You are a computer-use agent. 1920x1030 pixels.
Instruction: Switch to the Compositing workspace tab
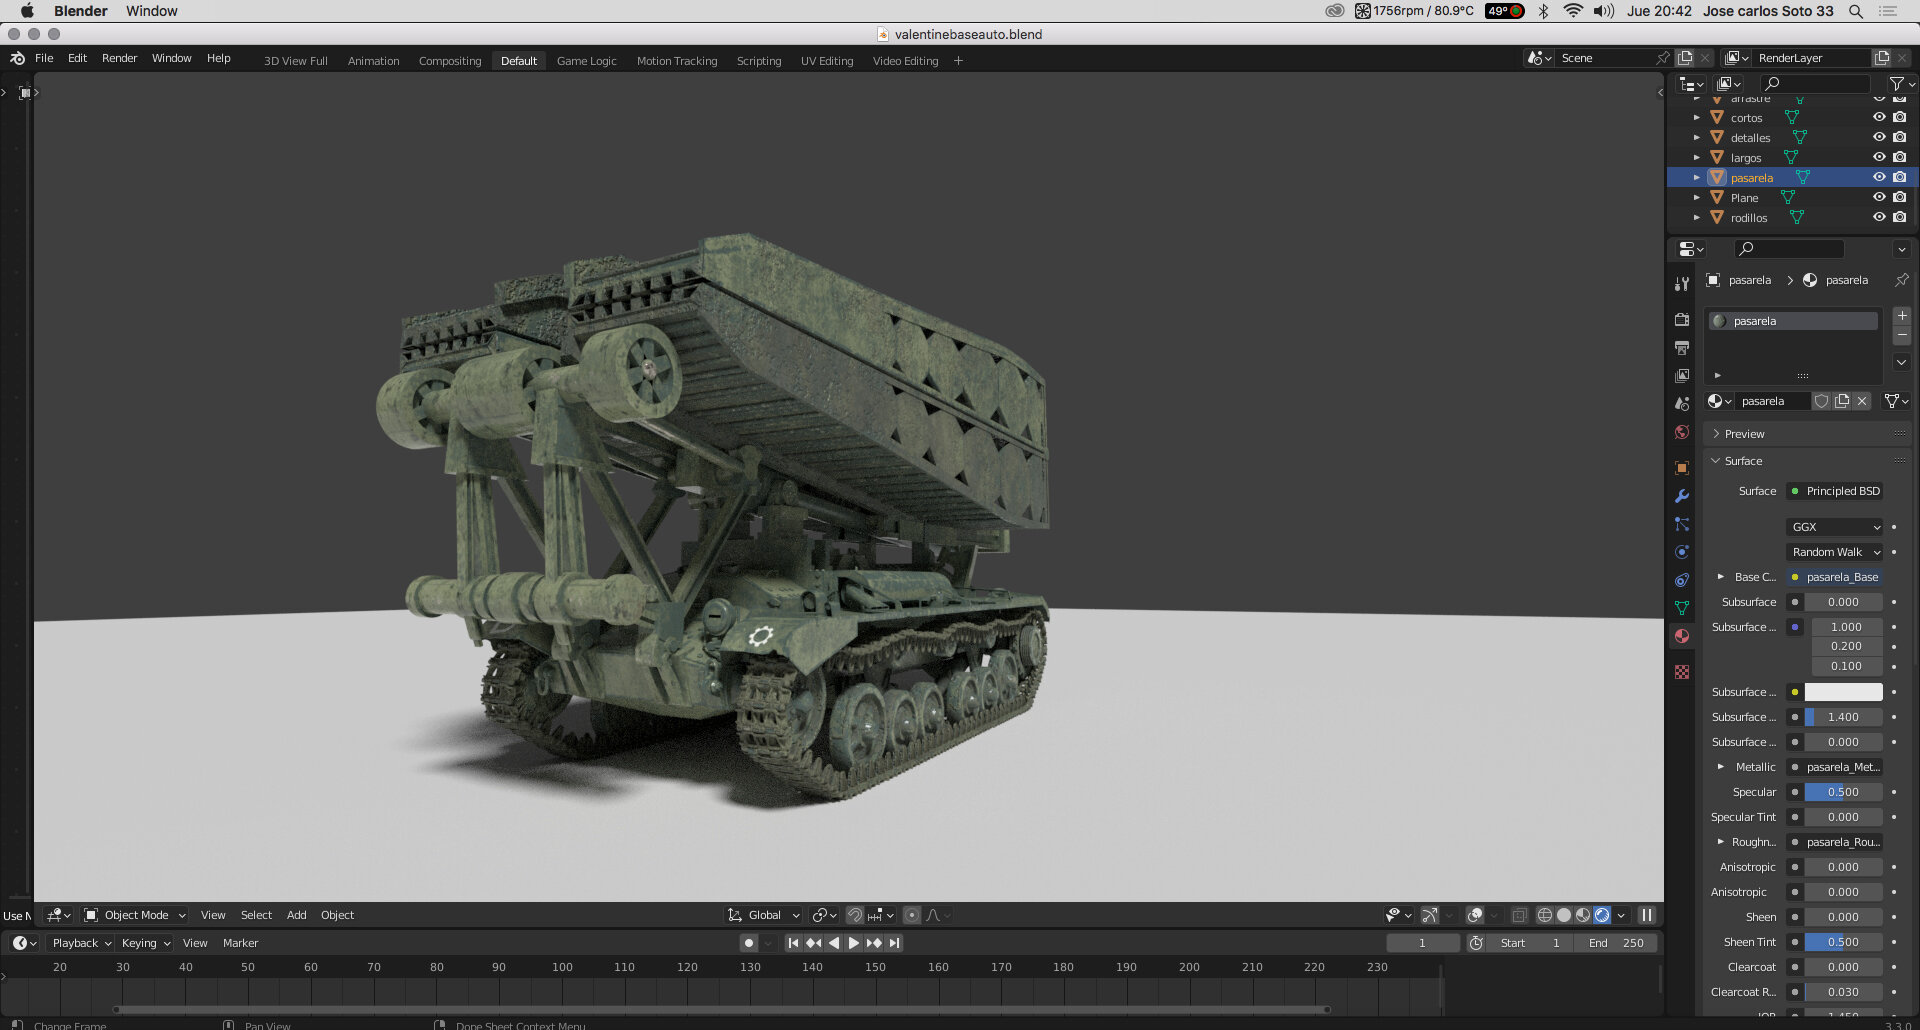(450, 61)
